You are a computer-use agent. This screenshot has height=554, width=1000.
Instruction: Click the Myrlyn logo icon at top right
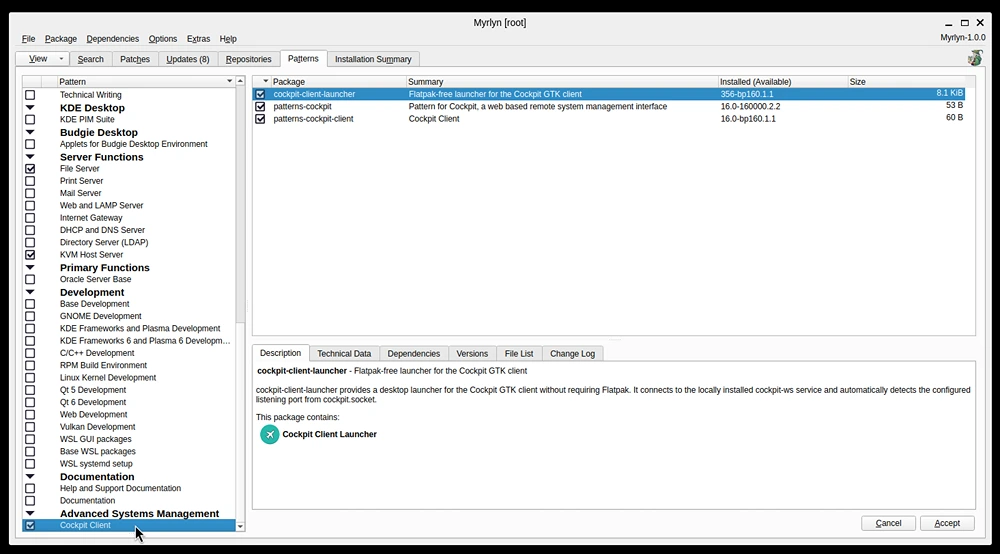pos(974,59)
